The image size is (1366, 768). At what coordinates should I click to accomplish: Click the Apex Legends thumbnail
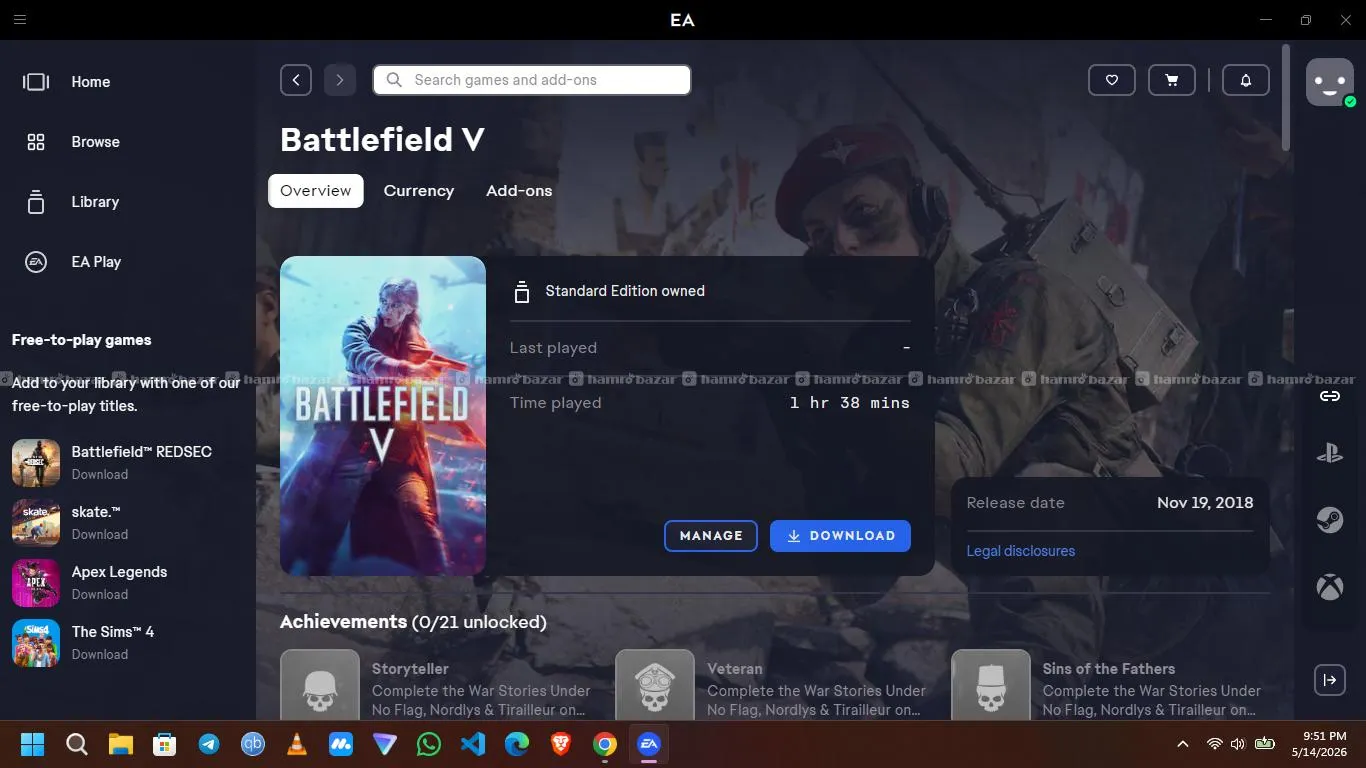pos(36,582)
